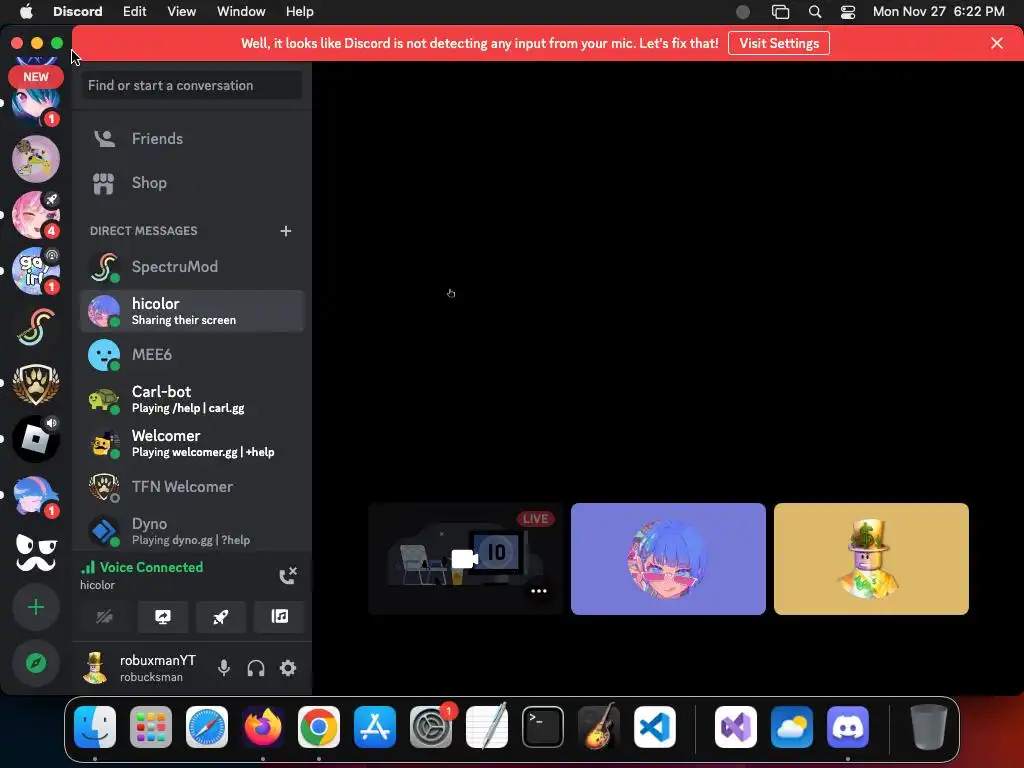The image size is (1024, 768).
Task: Dismiss the mic warning banner
Action: click(997, 43)
